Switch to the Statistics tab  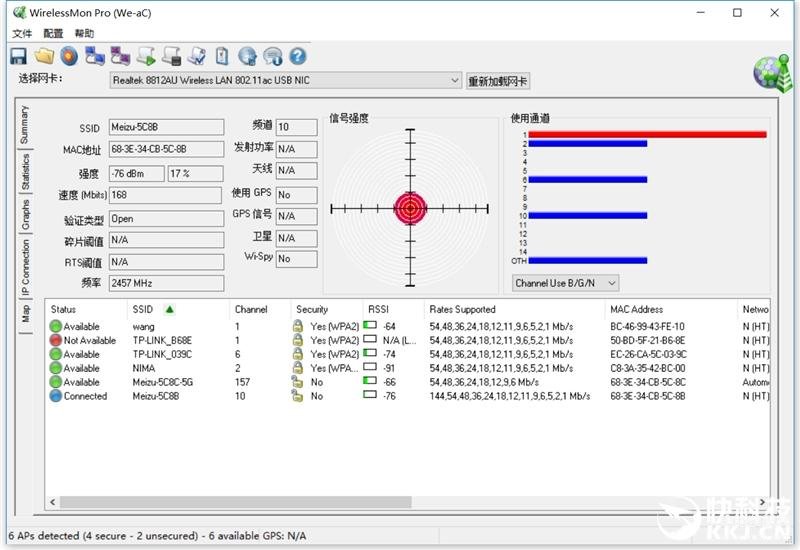coord(25,172)
